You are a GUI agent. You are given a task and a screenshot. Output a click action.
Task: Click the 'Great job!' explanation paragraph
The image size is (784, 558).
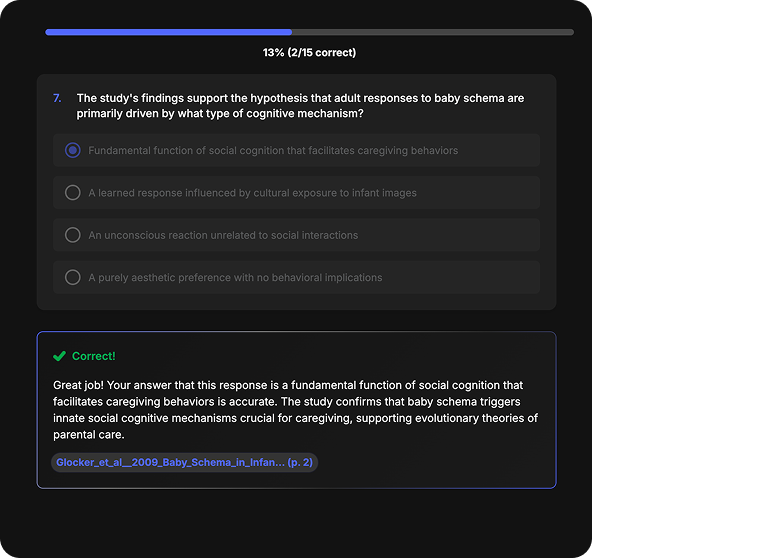[296, 410]
